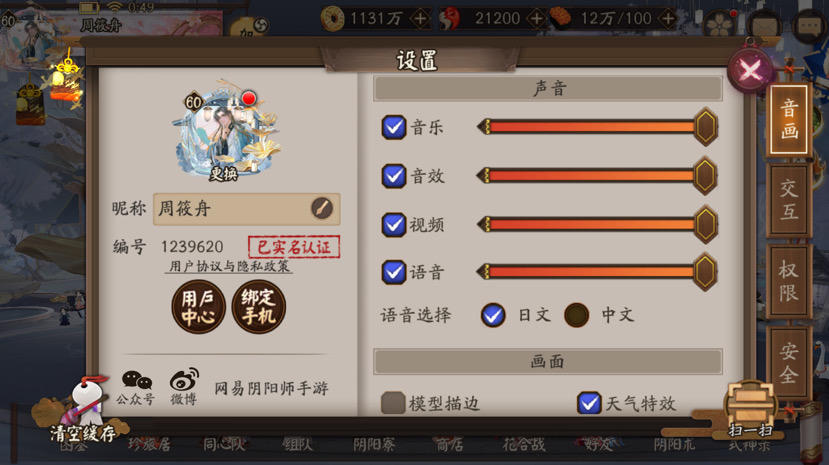Open the 安全 settings tab
This screenshot has height=465, width=829.
coord(789,362)
